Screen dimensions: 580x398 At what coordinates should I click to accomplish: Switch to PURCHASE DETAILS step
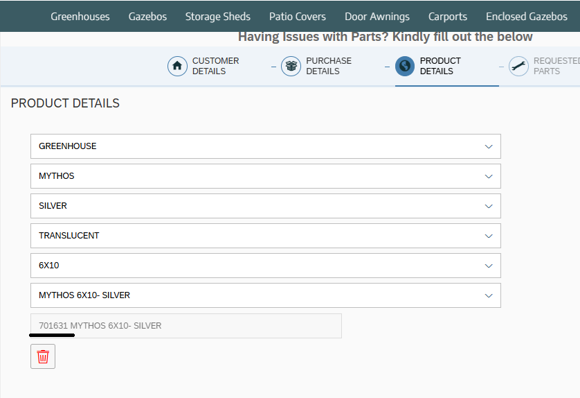[x=328, y=66]
